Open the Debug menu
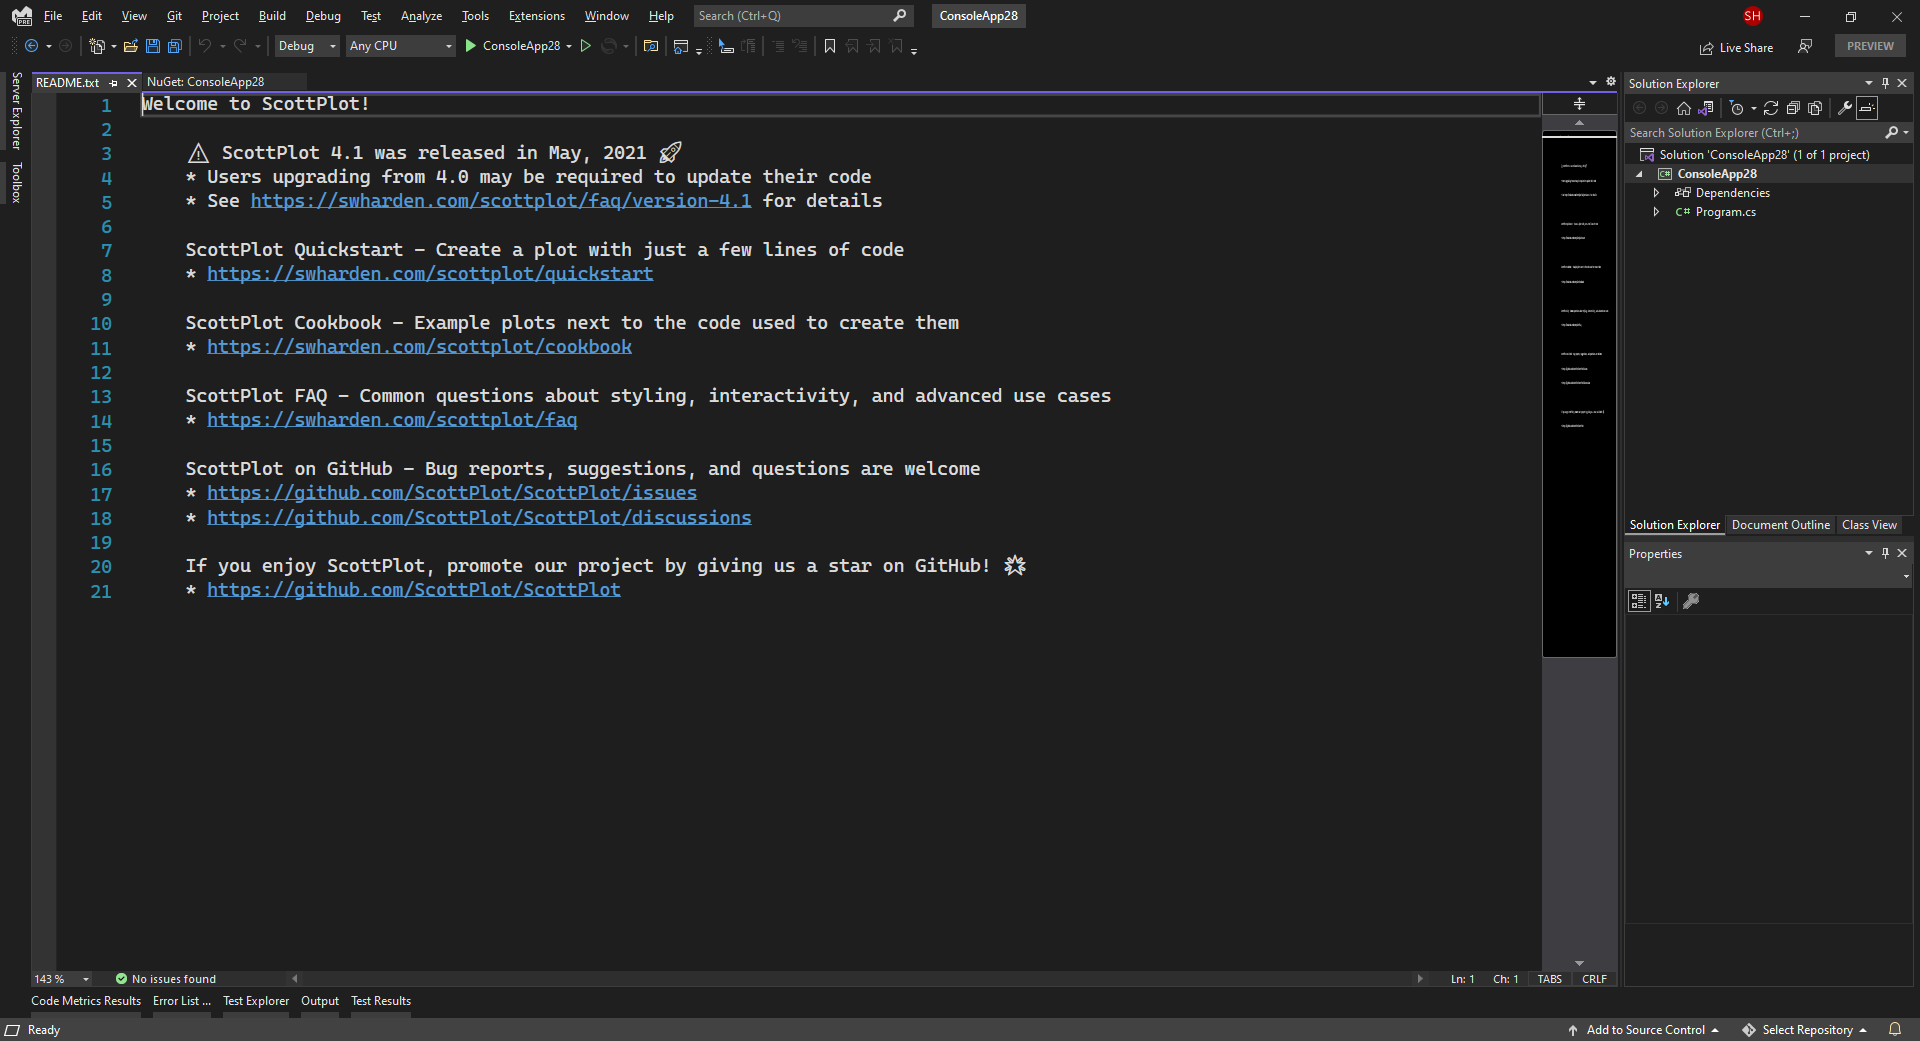 coord(322,16)
